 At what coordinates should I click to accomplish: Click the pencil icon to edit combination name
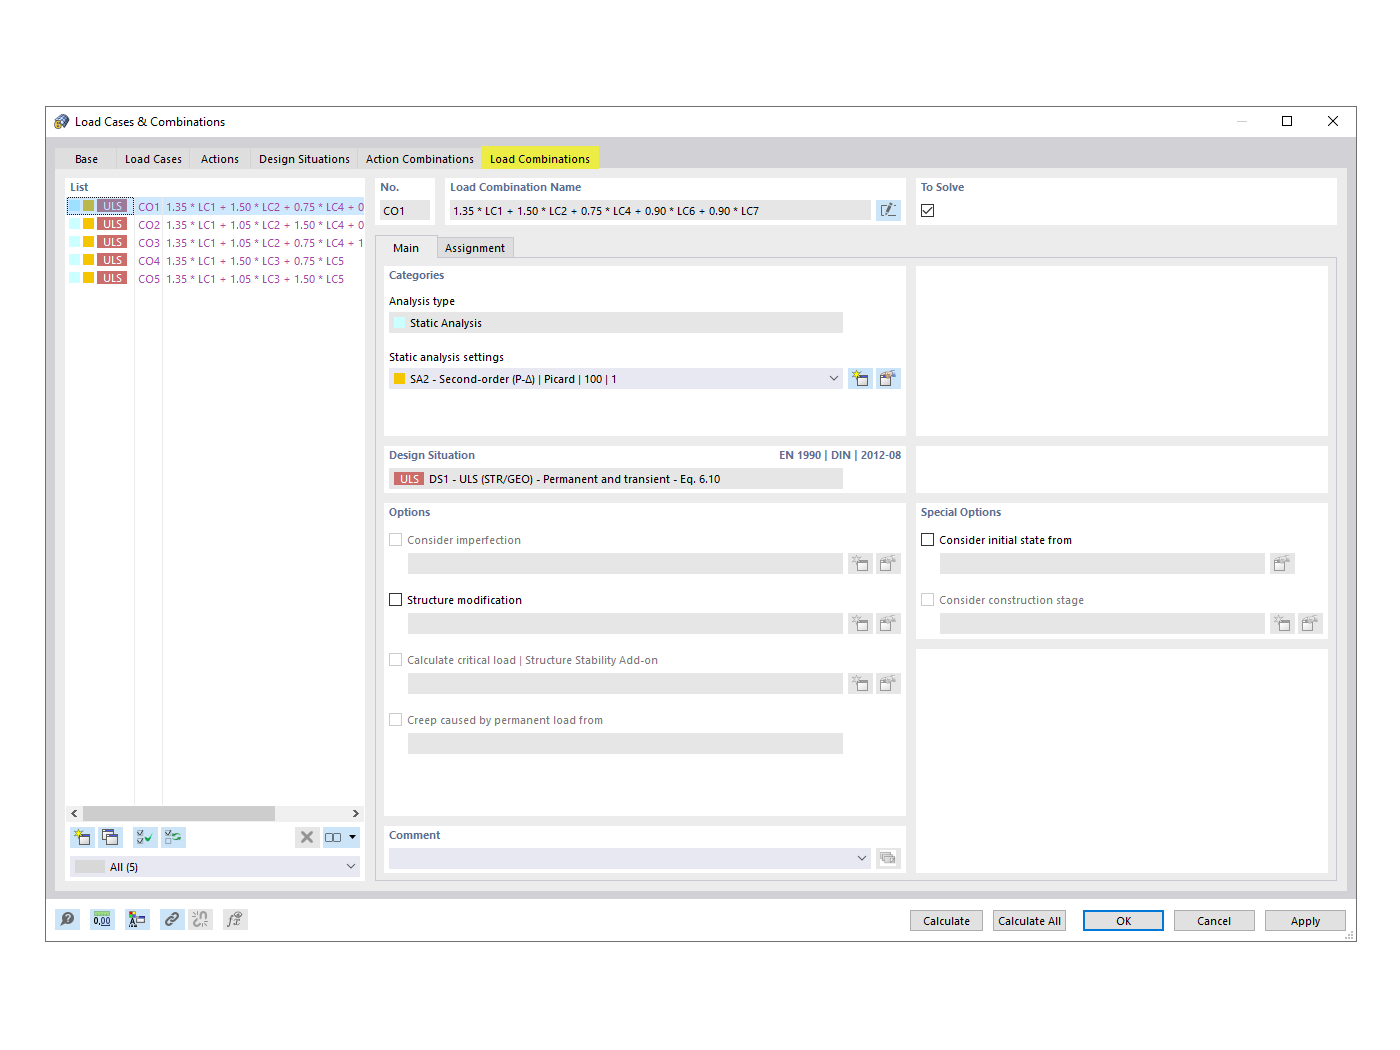(x=888, y=210)
